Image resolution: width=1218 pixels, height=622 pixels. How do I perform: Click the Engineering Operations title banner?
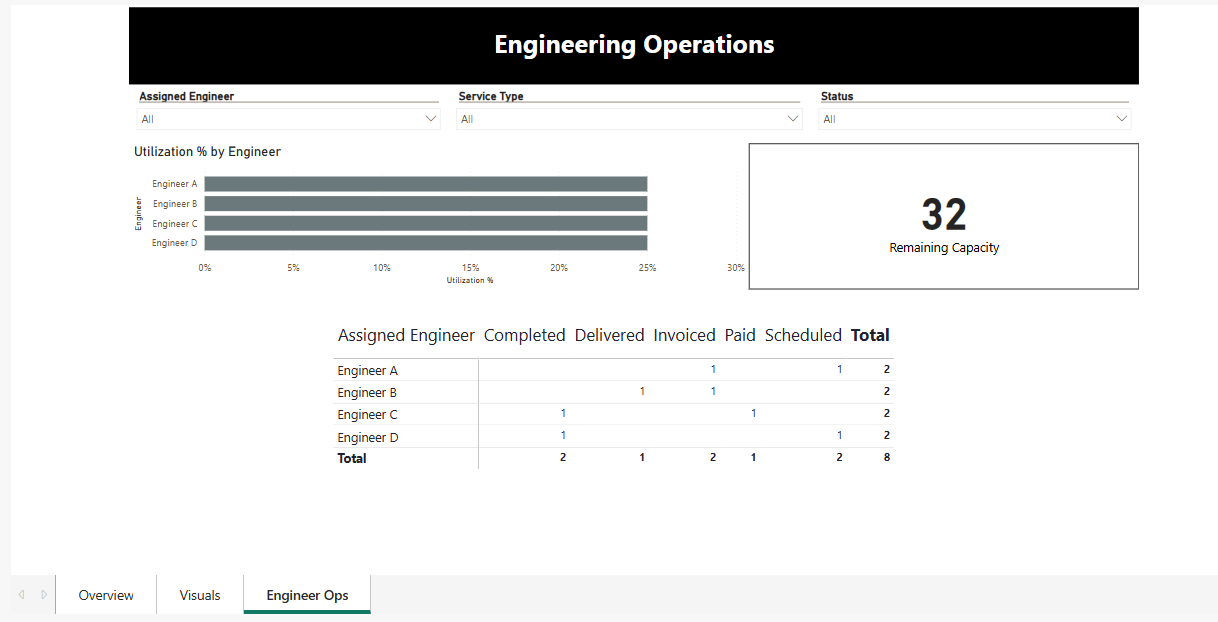click(x=634, y=45)
